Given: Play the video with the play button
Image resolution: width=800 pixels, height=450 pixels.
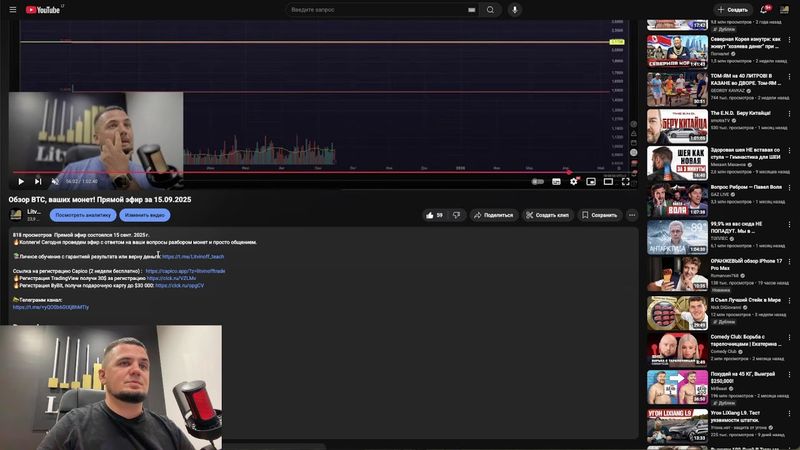Looking at the screenshot, I should pyautogui.click(x=21, y=181).
